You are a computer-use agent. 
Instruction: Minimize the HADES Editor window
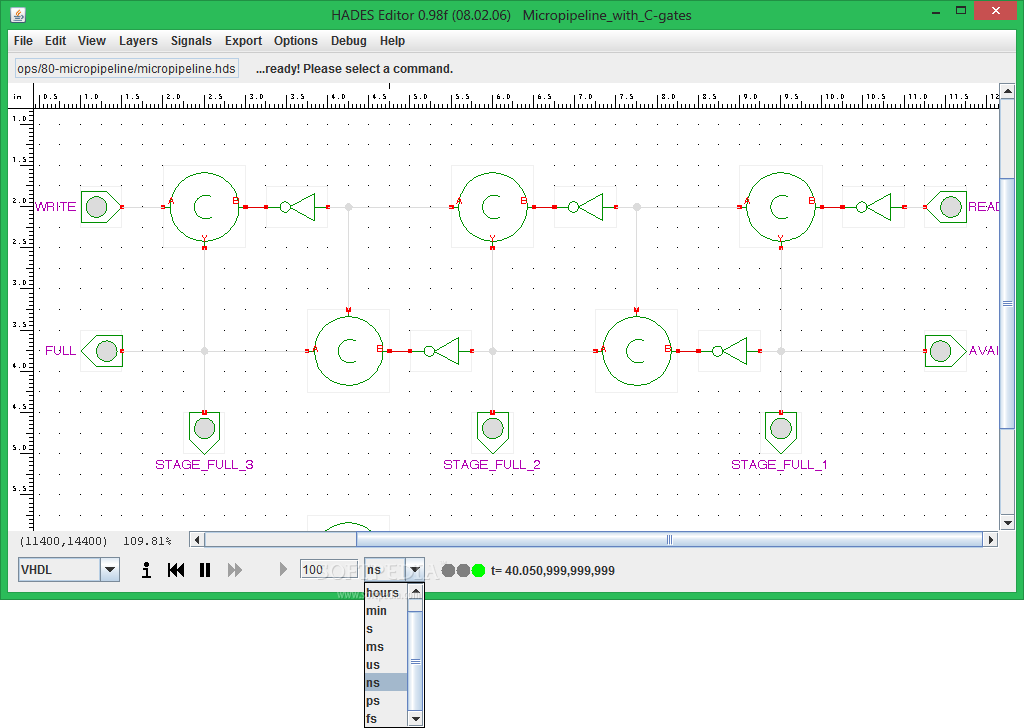936,11
